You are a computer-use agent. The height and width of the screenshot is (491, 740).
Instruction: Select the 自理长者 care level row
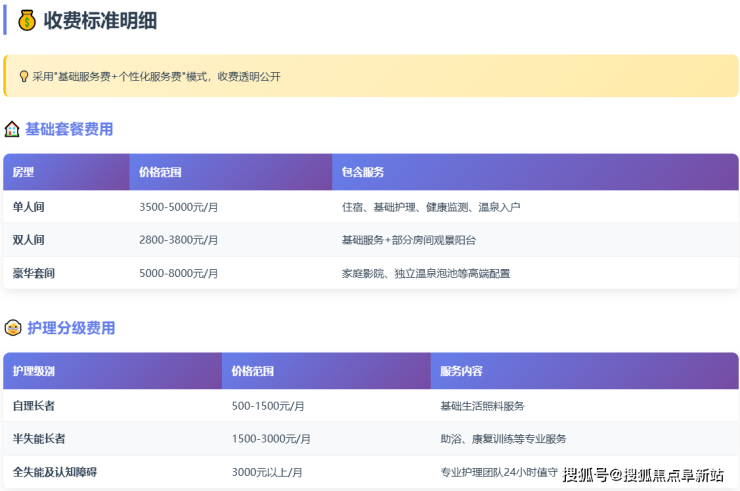33,406
